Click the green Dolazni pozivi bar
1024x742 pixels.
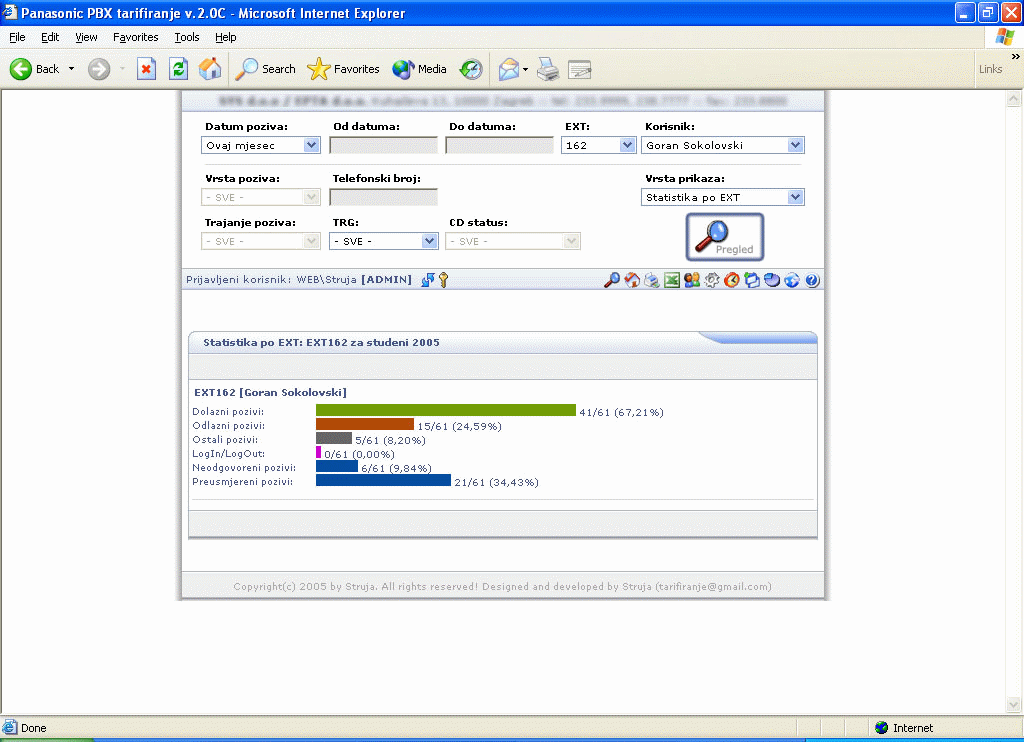[x=446, y=410]
